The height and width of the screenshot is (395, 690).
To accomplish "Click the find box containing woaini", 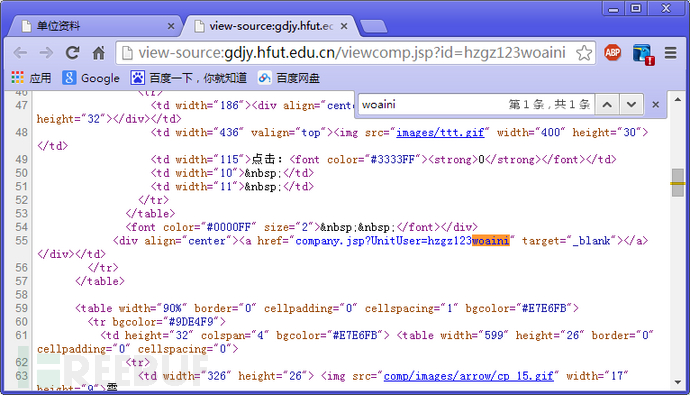I will [x=431, y=105].
